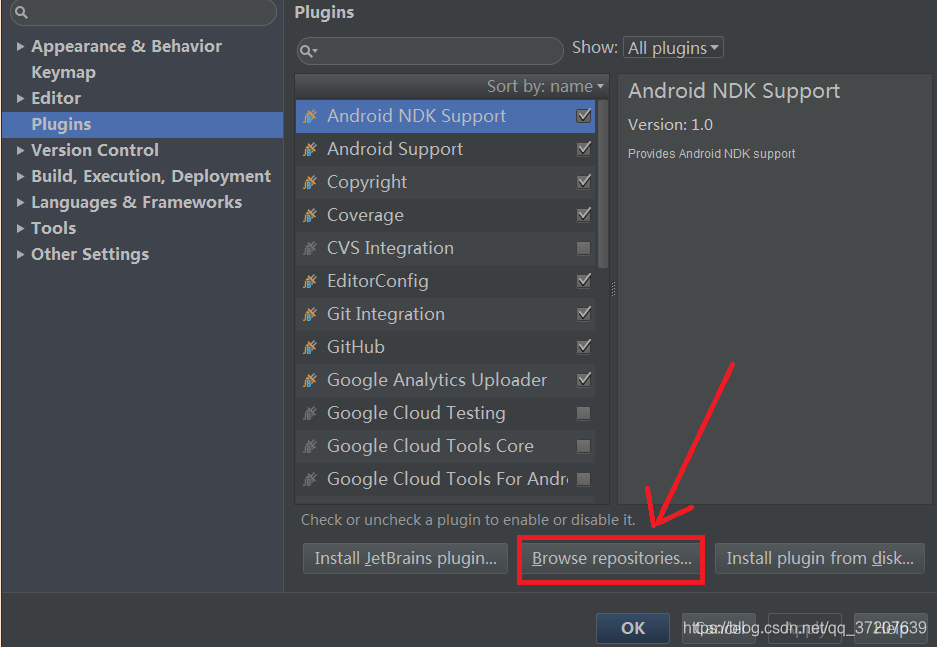This screenshot has height=647, width=937.
Task: Click Install plugin from disk button
Action: 819,558
